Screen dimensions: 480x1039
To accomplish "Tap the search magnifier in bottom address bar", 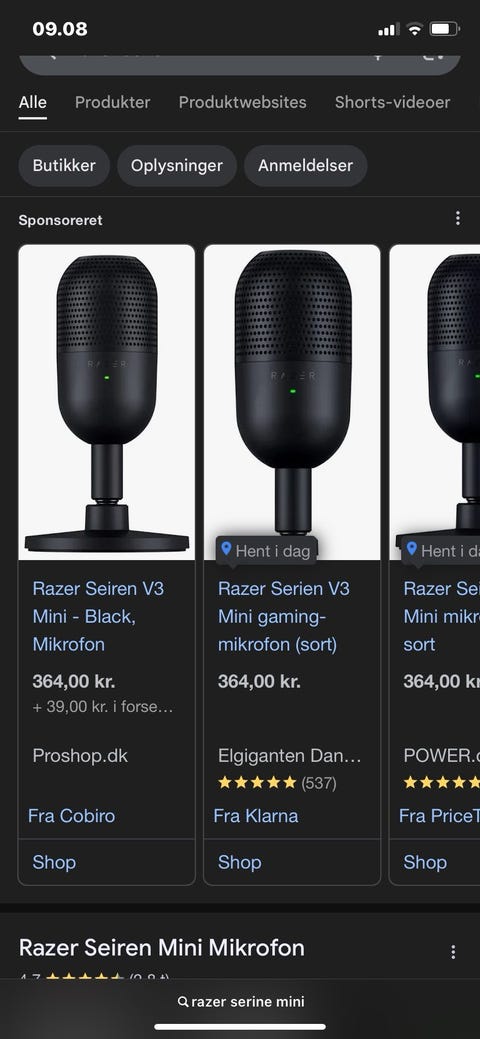I will pyautogui.click(x=183, y=1002).
